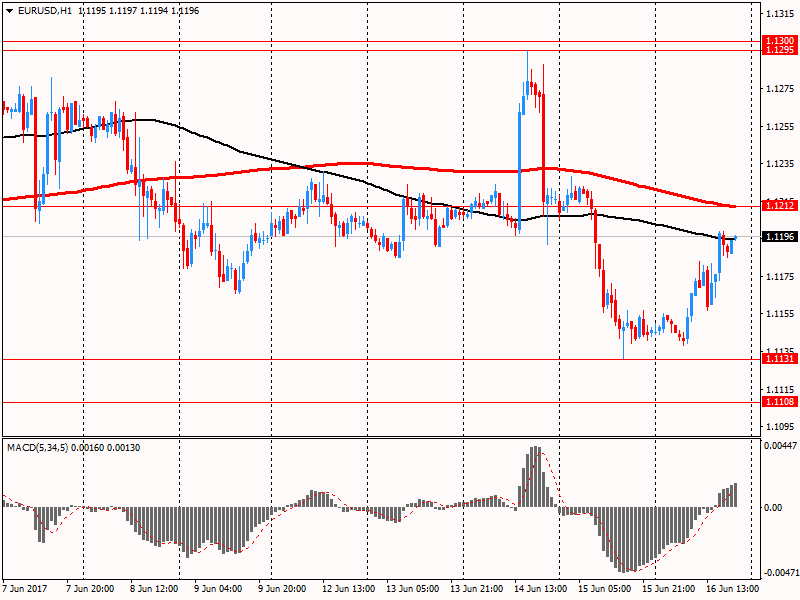The height and width of the screenshot is (600, 800).
Task: Click the 16 Jun 13:00 time label
Action: [733, 589]
